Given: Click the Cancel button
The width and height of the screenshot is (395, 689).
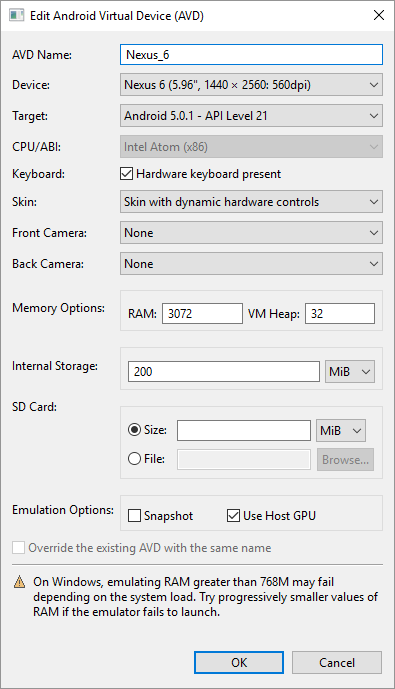Looking at the screenshot, I should pyautogui.click(x=337, y=663).
